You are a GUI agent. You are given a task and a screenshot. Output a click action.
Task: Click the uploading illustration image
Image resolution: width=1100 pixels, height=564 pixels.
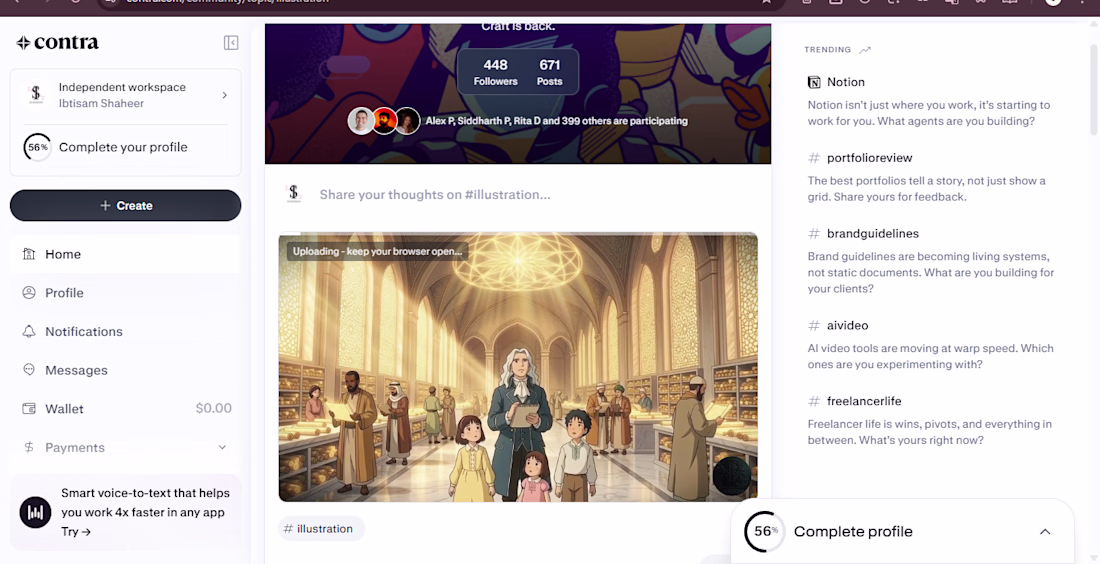[518, 367]
